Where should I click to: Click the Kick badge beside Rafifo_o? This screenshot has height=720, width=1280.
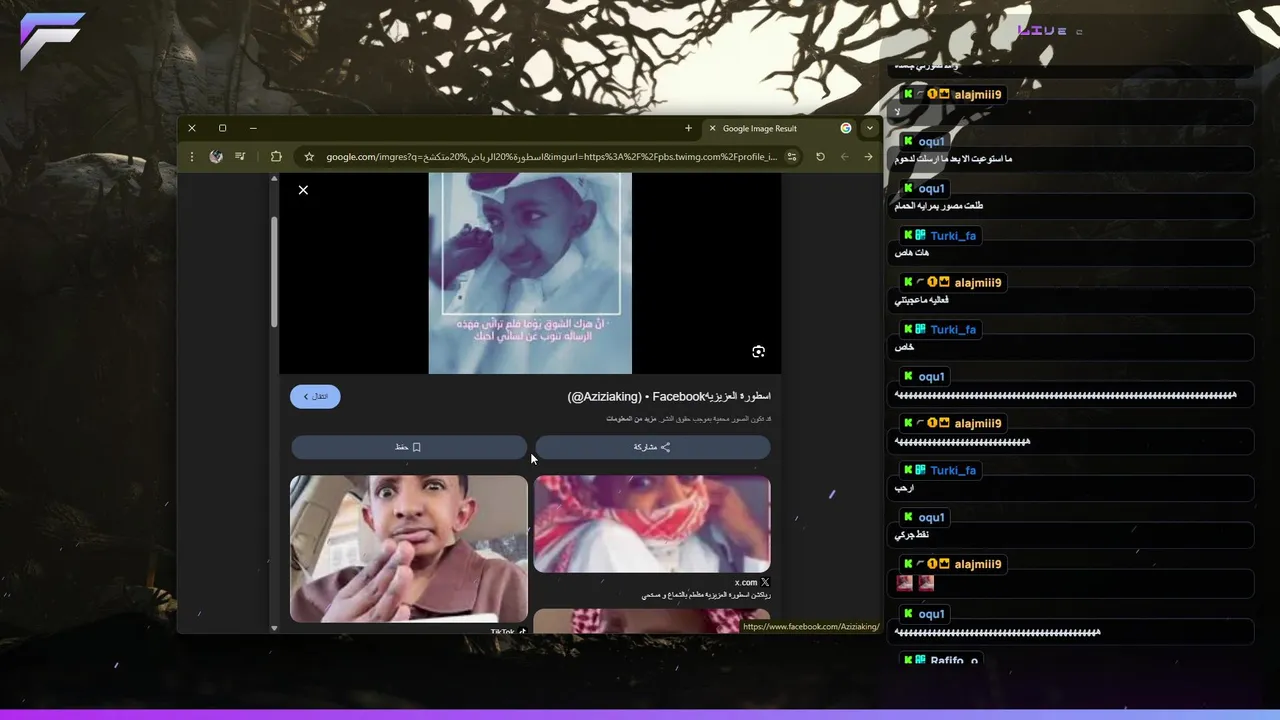[908, 660]
